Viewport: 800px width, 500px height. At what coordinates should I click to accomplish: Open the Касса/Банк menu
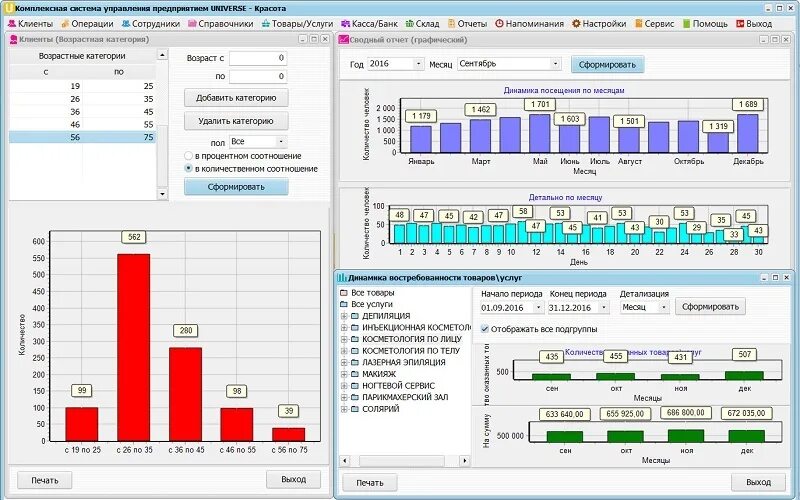369,23
